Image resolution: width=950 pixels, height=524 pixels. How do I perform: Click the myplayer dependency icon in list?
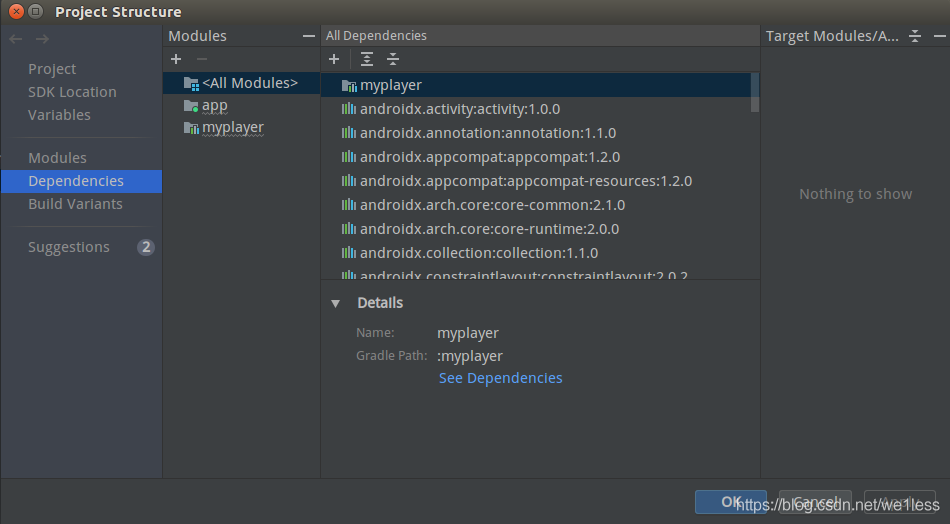click(349, 86)
